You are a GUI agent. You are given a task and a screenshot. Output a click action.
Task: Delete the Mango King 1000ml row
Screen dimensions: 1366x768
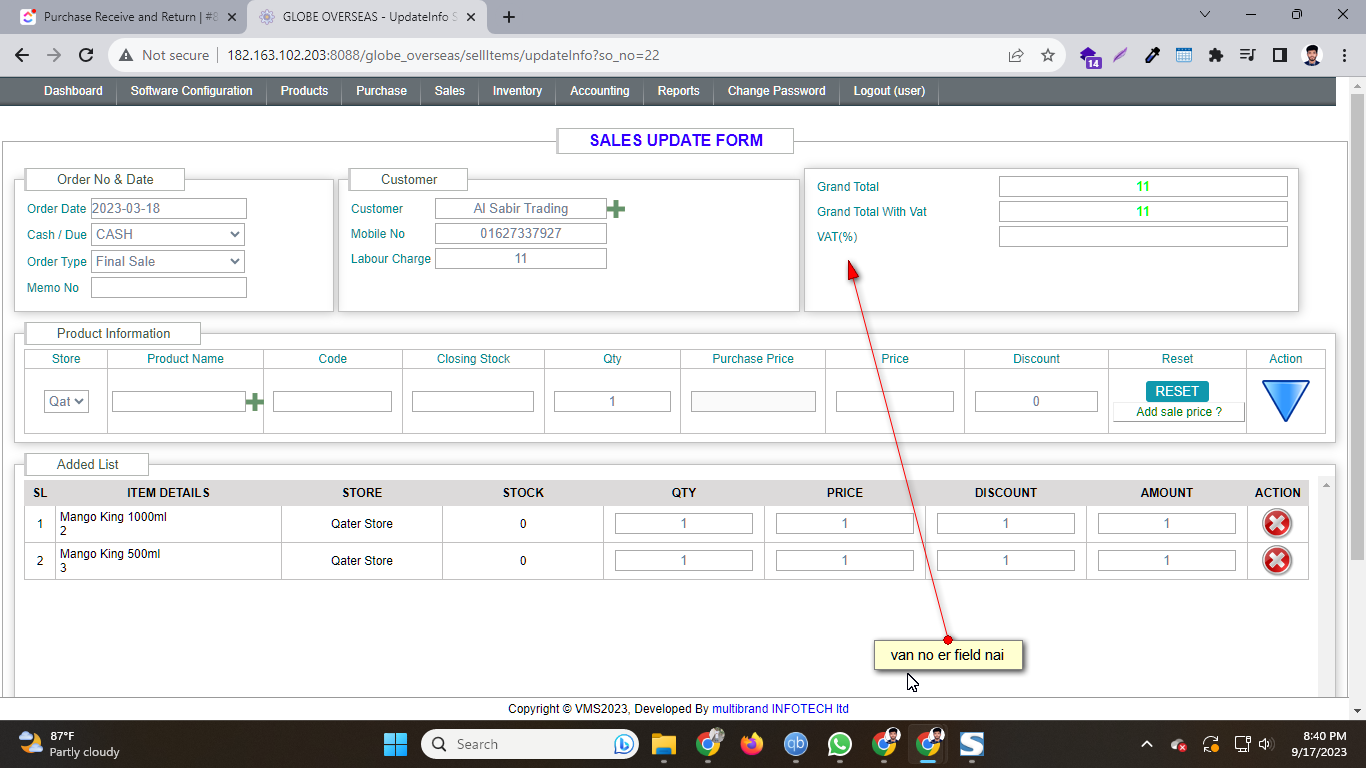(x=1277, y=524)
